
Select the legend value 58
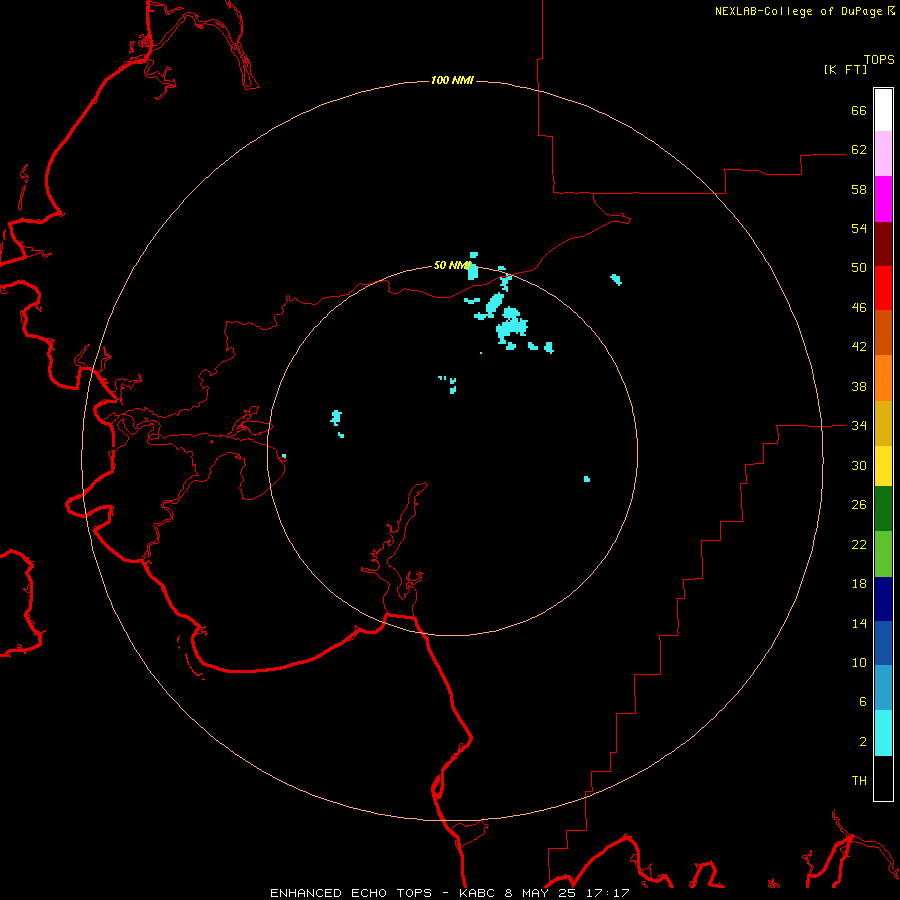(x=859, y=189)
